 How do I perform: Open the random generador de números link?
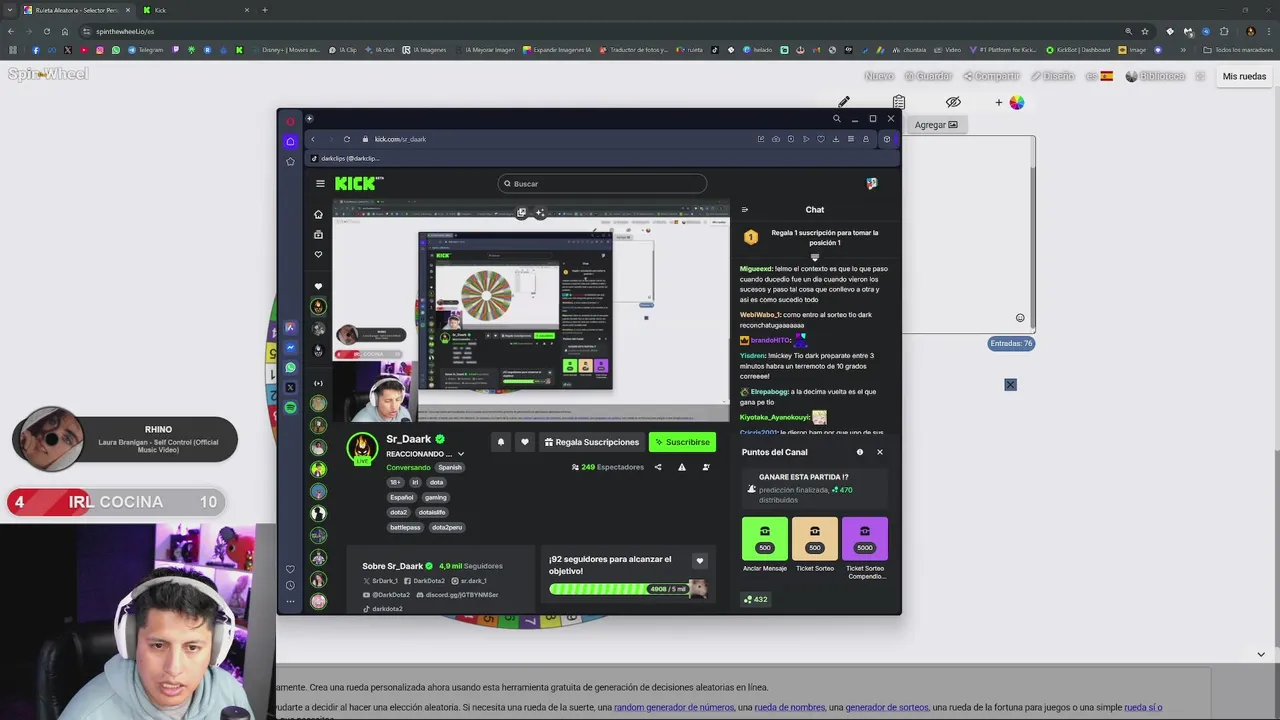coord(674,707)
